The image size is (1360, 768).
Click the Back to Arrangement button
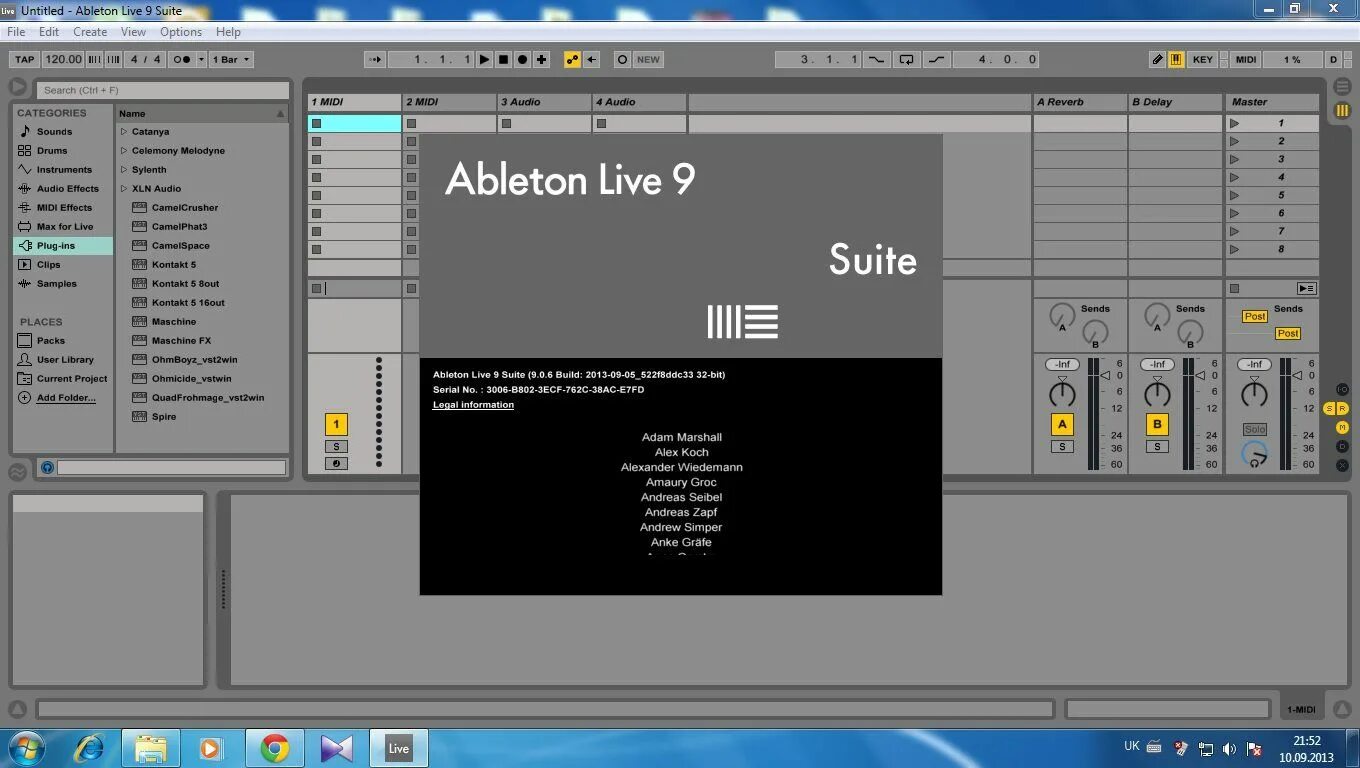[x=1306, y=288]
